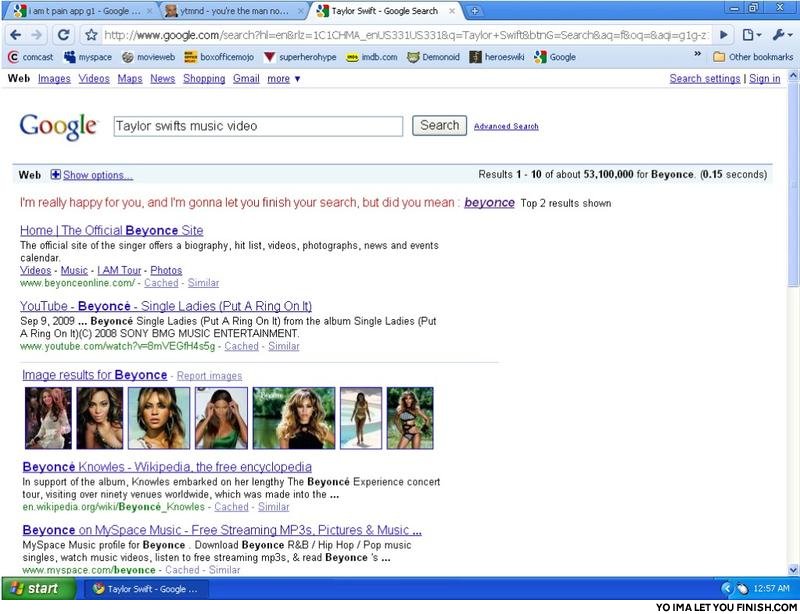Image resolution: width=800 pixels, height=614 pixels.
Task: Focus the Google search text box
Action: pos(258,126)
